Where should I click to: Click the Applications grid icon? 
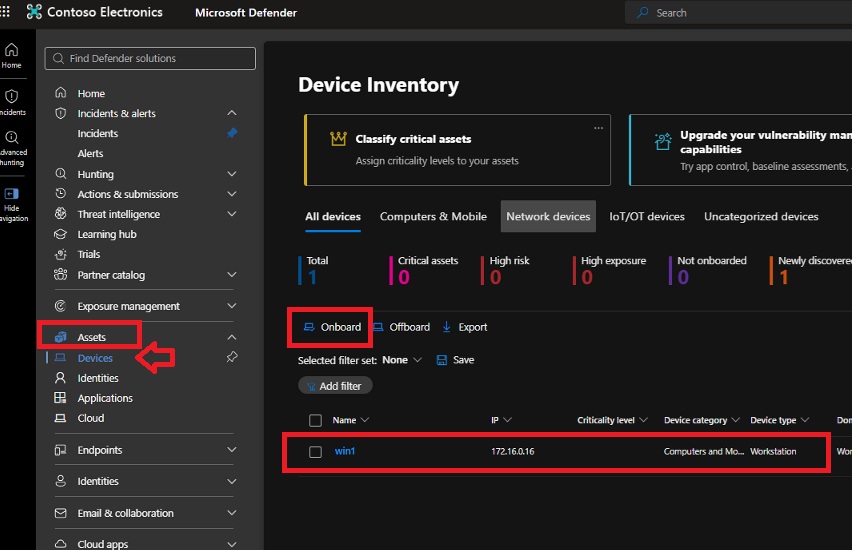pyautogui.click(x=60, y=398)
